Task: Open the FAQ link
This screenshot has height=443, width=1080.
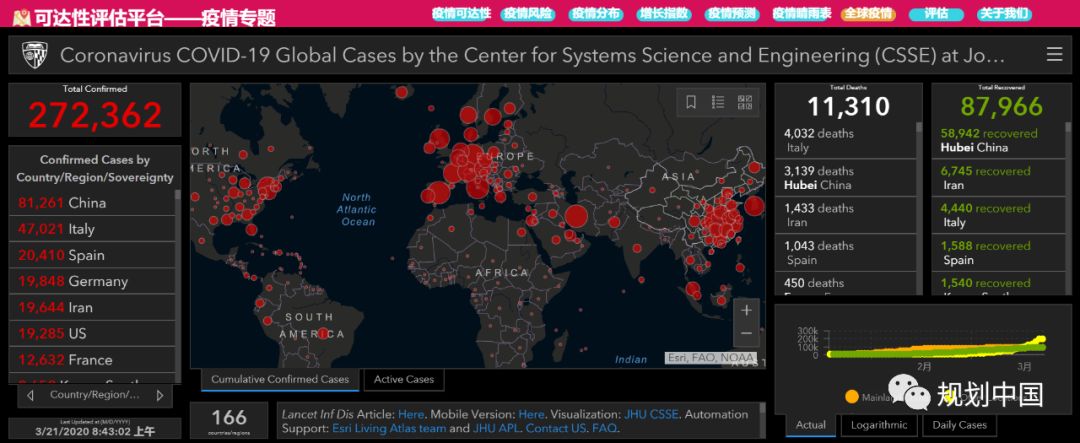Action: (x=604, y=429)
